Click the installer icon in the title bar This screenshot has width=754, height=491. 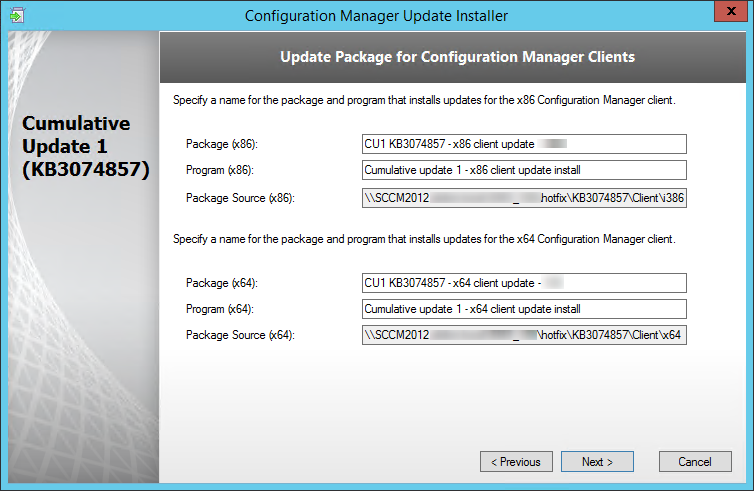[17, 15]
